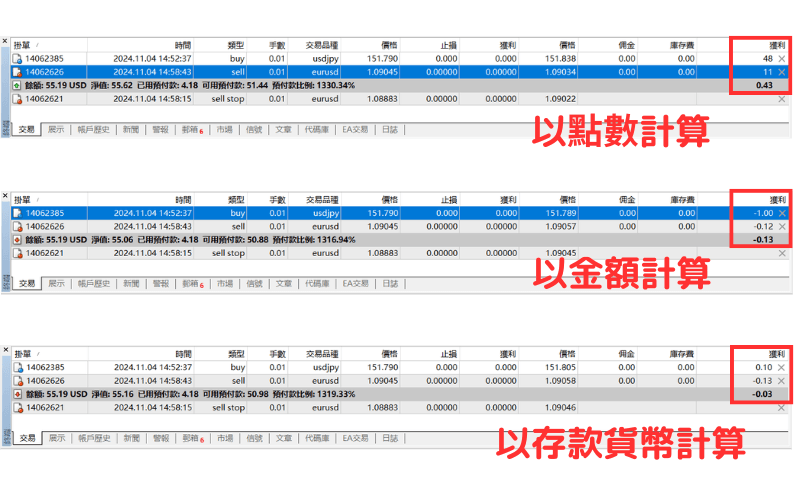
Task: Open the 市場 tab in the equity 55.06 panel
Action: [x=225, y=284]
